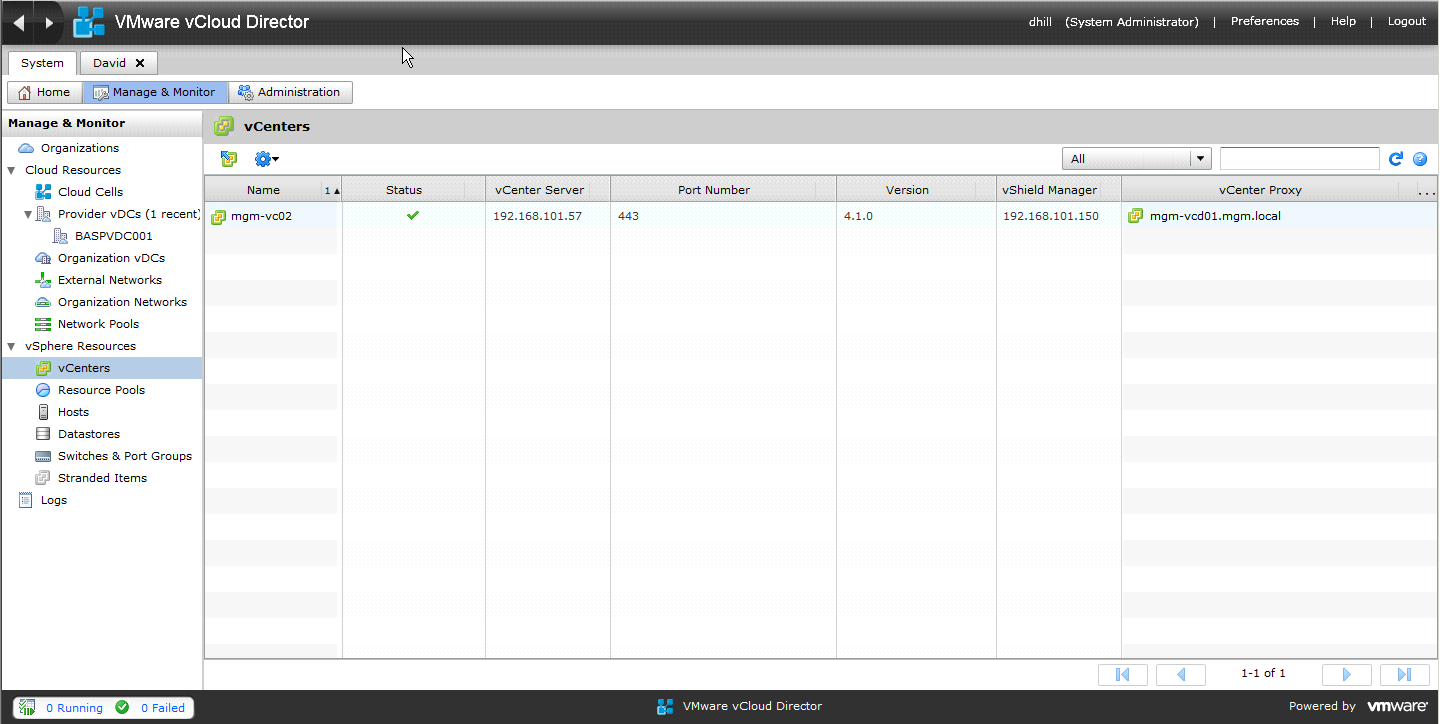Click the 4.1.0 version cell
Viewport: 1440px width, 724px height.
pyautogui.click(x=858, y=216)
